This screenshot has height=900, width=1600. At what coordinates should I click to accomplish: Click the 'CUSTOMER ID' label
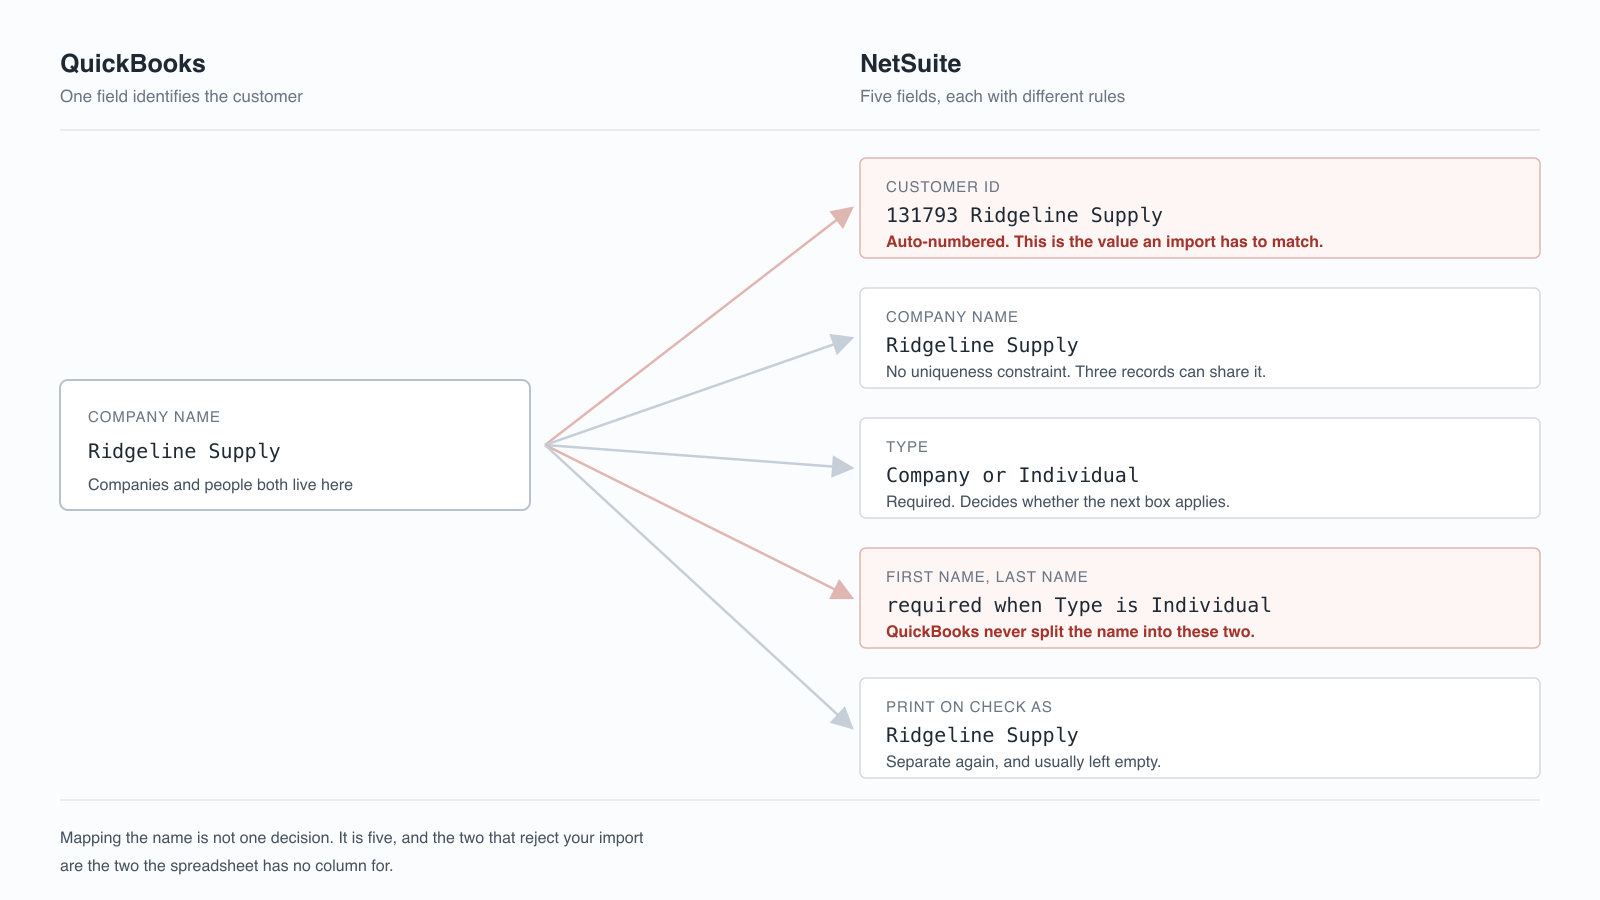click(943, 187)
